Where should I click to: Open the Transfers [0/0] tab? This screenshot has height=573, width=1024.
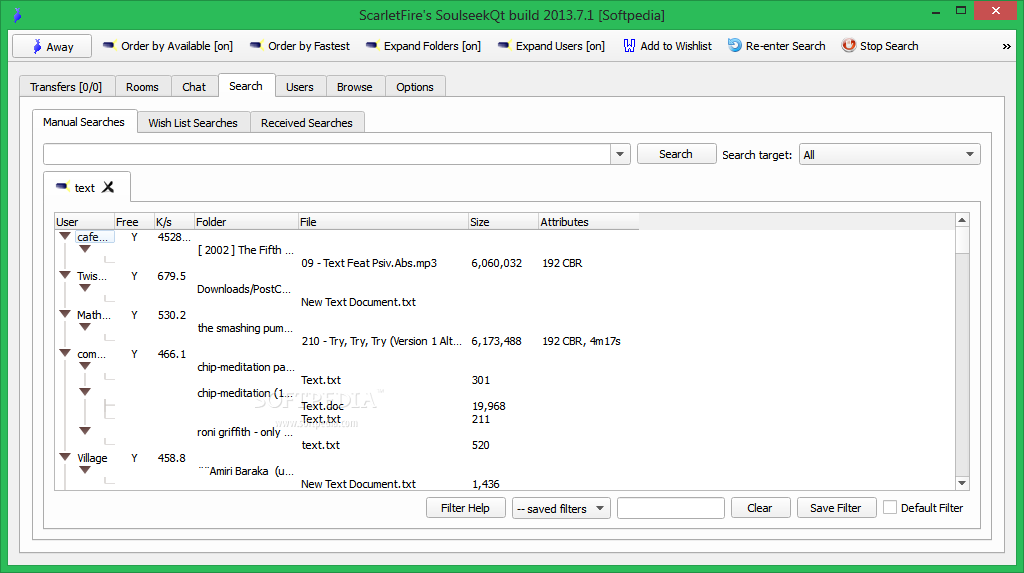pos(66,87)
